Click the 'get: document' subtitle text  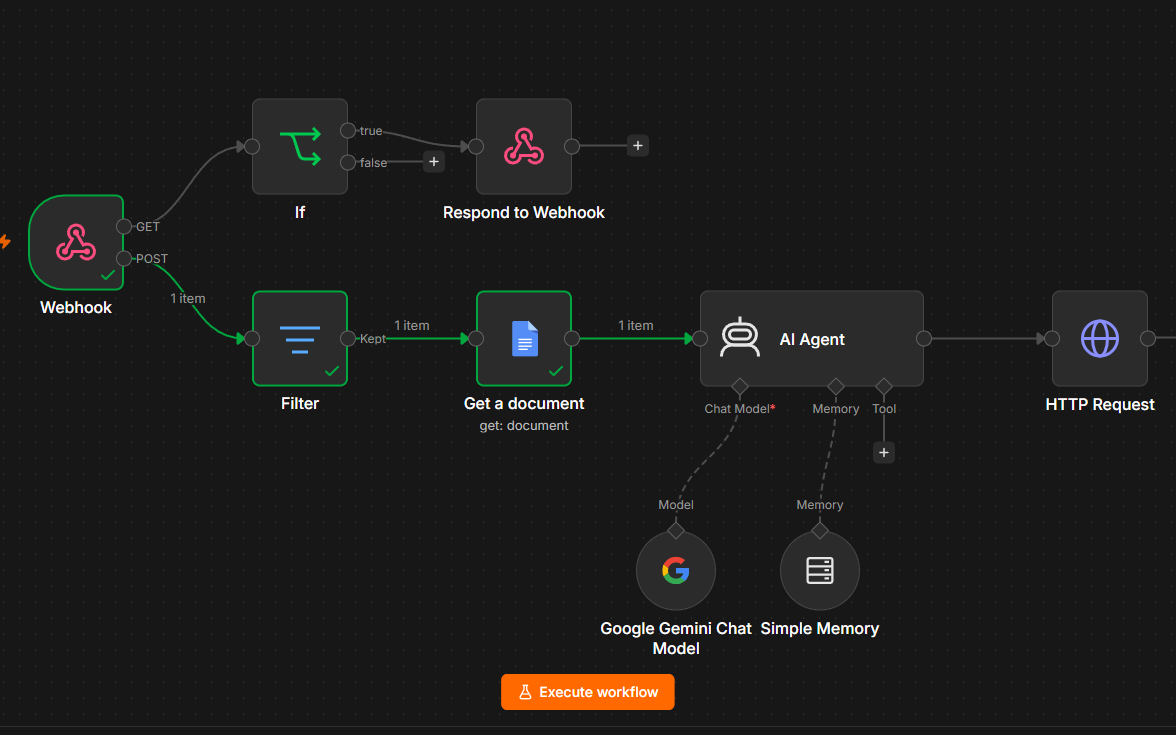pos(524,425)
